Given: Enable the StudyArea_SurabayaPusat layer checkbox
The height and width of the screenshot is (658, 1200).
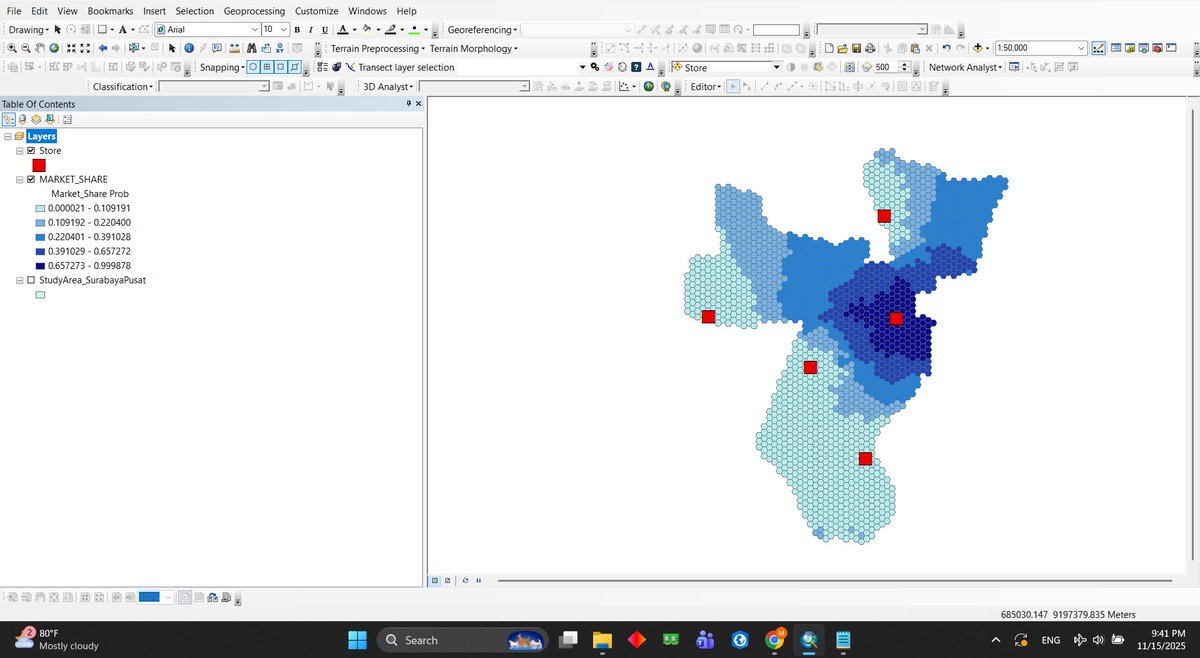Looking at the screenshot, I should coord(29,280).
